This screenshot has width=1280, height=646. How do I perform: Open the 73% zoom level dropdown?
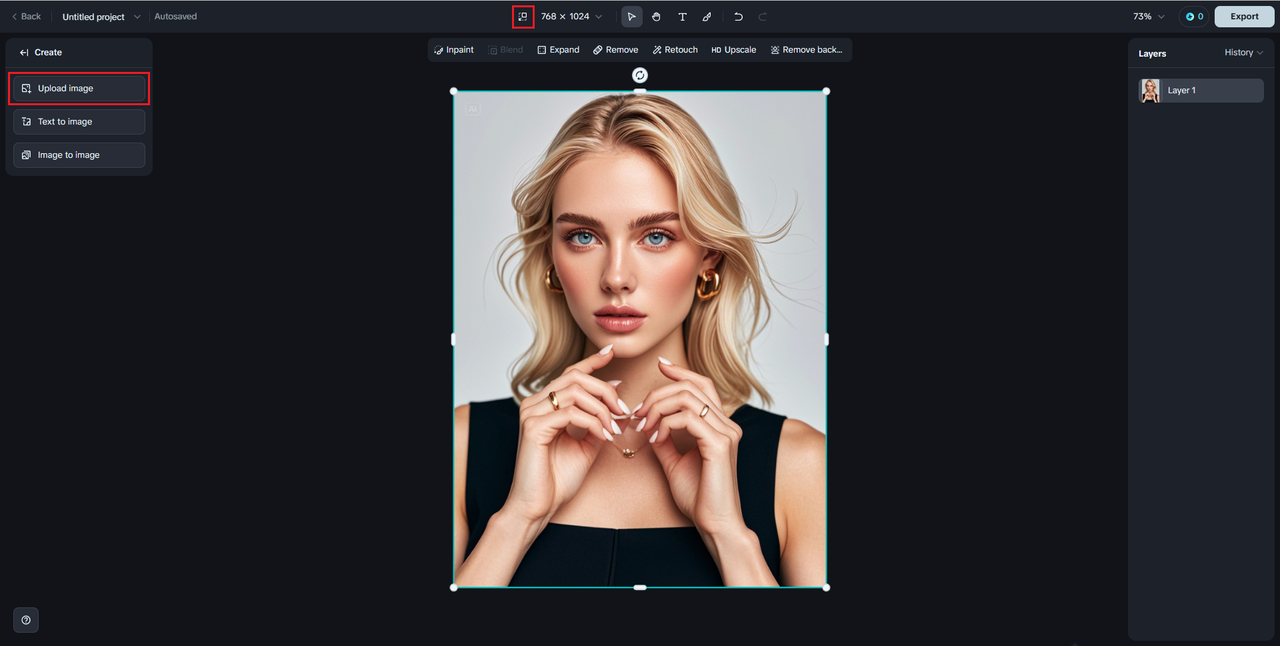point(1149,17)
